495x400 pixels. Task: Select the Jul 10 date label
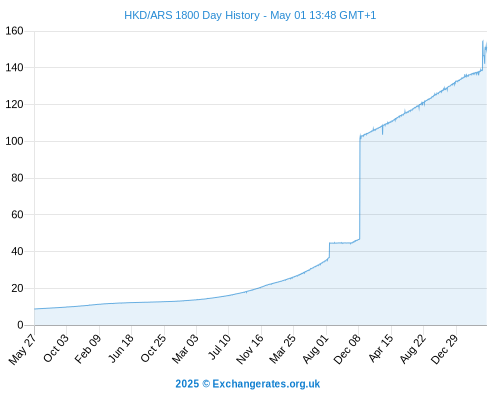click(x=219, y=346)
